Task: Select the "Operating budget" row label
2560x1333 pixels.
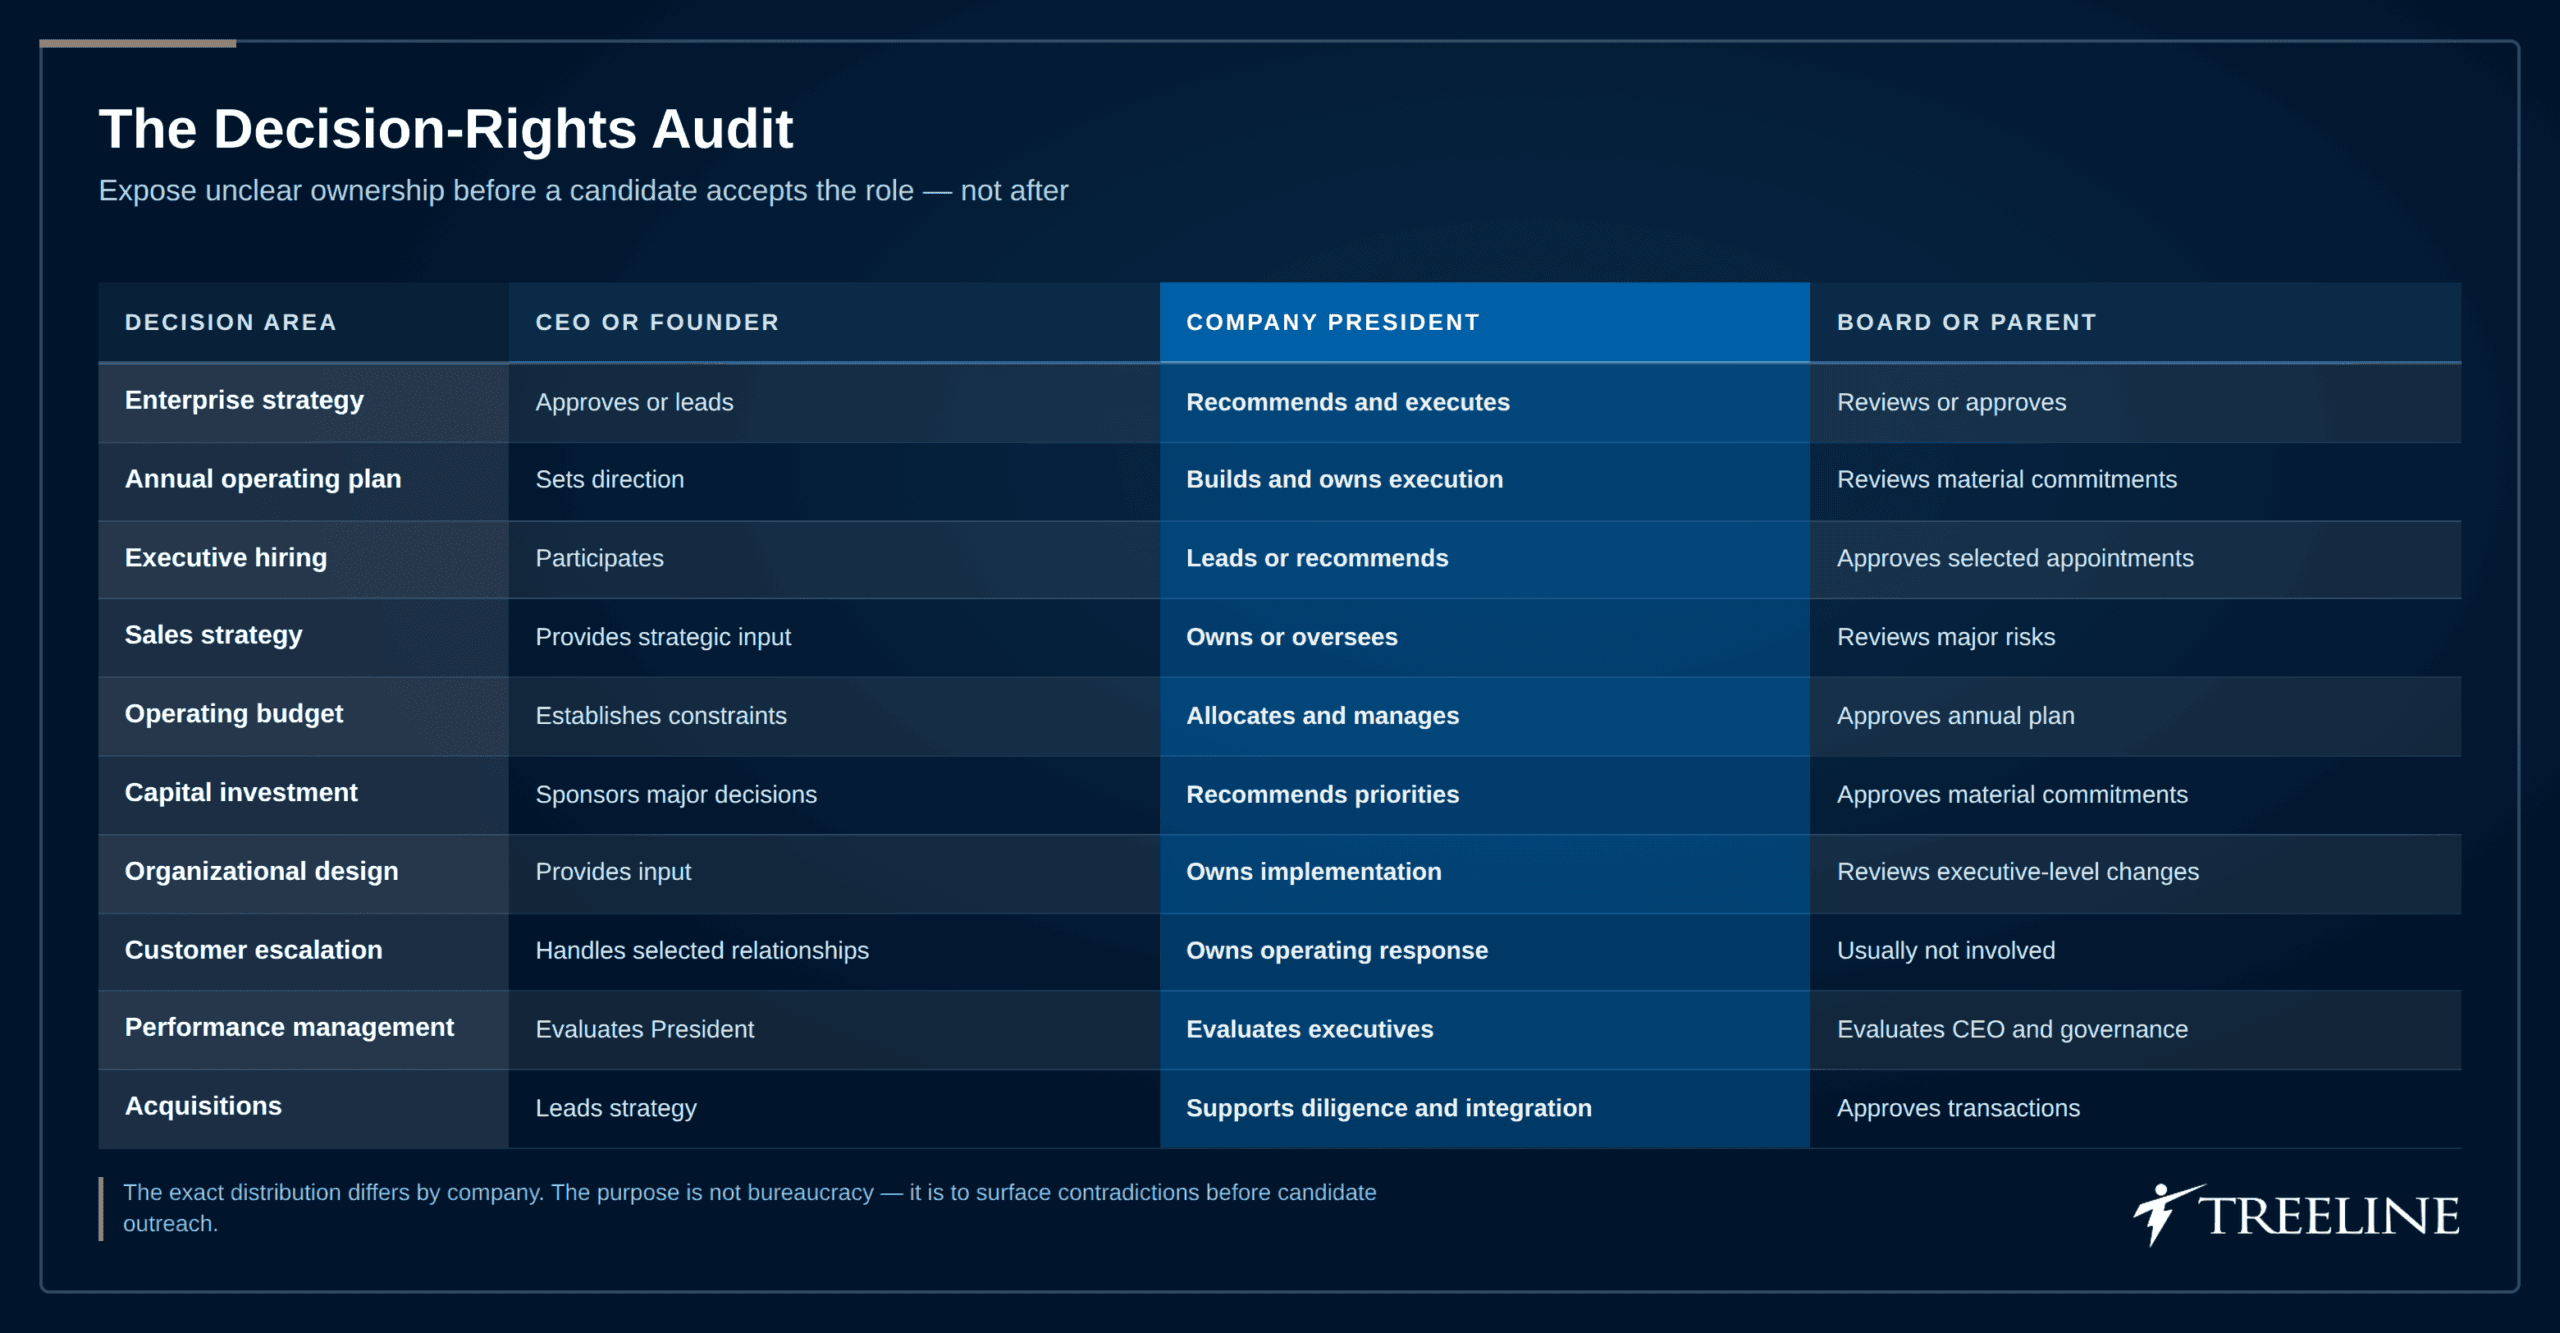Action: [x=234, y=713]
